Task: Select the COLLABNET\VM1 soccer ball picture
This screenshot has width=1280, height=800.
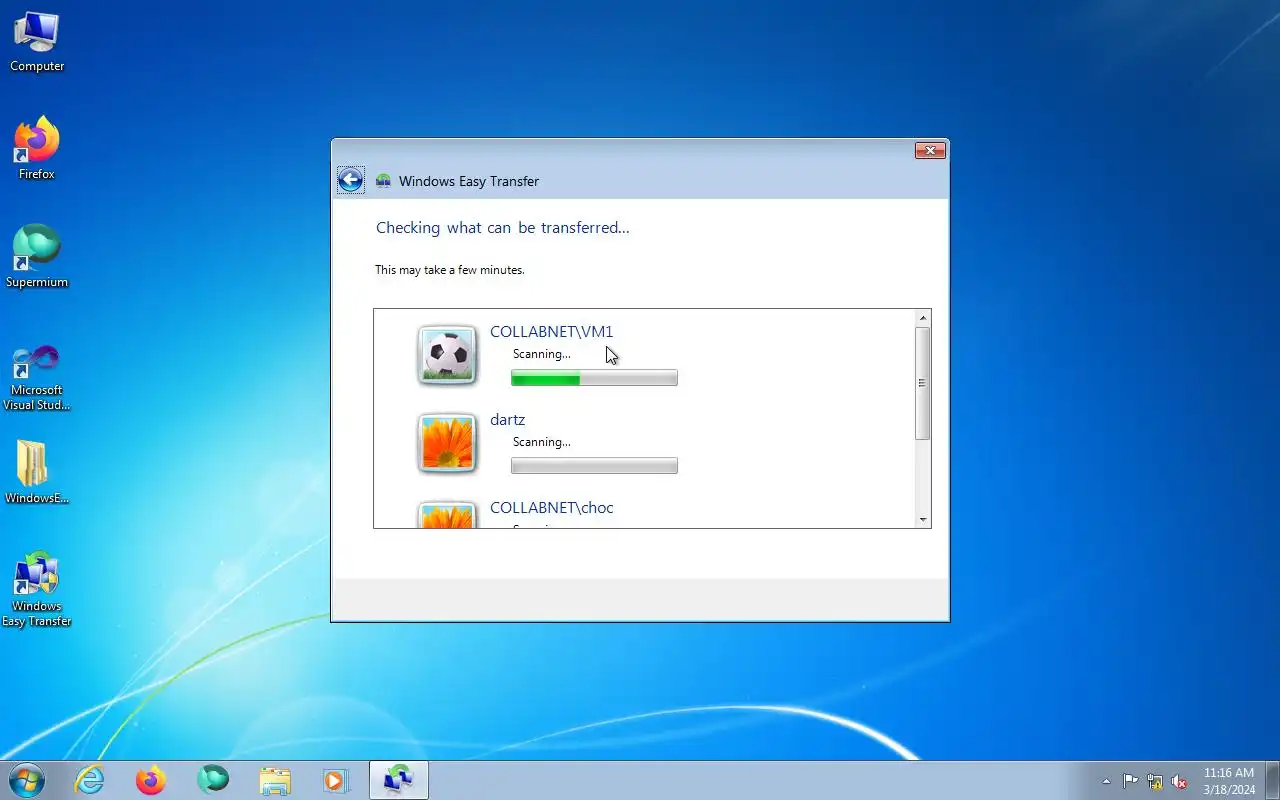Action: (447, 355)
